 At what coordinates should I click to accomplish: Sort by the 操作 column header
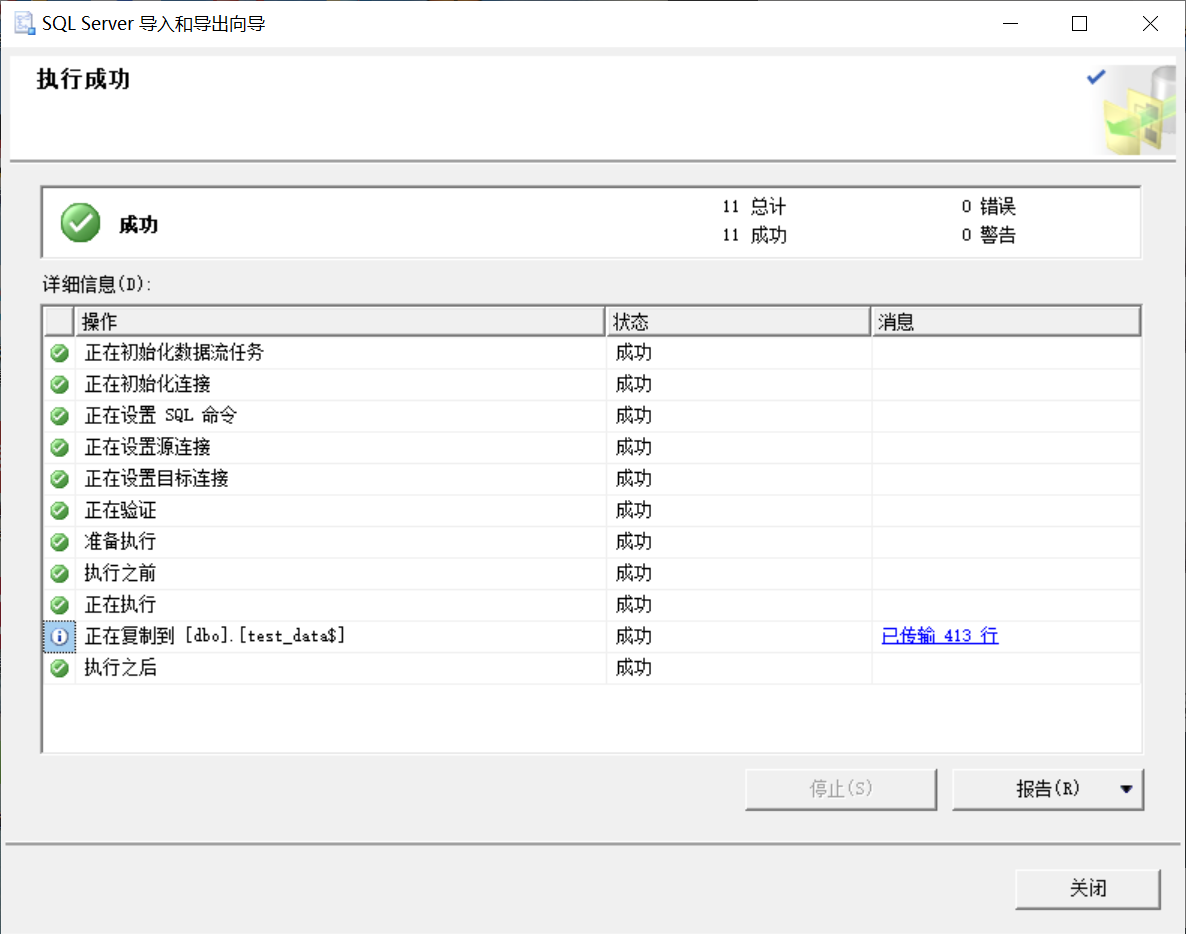click(x=340, y=321)
